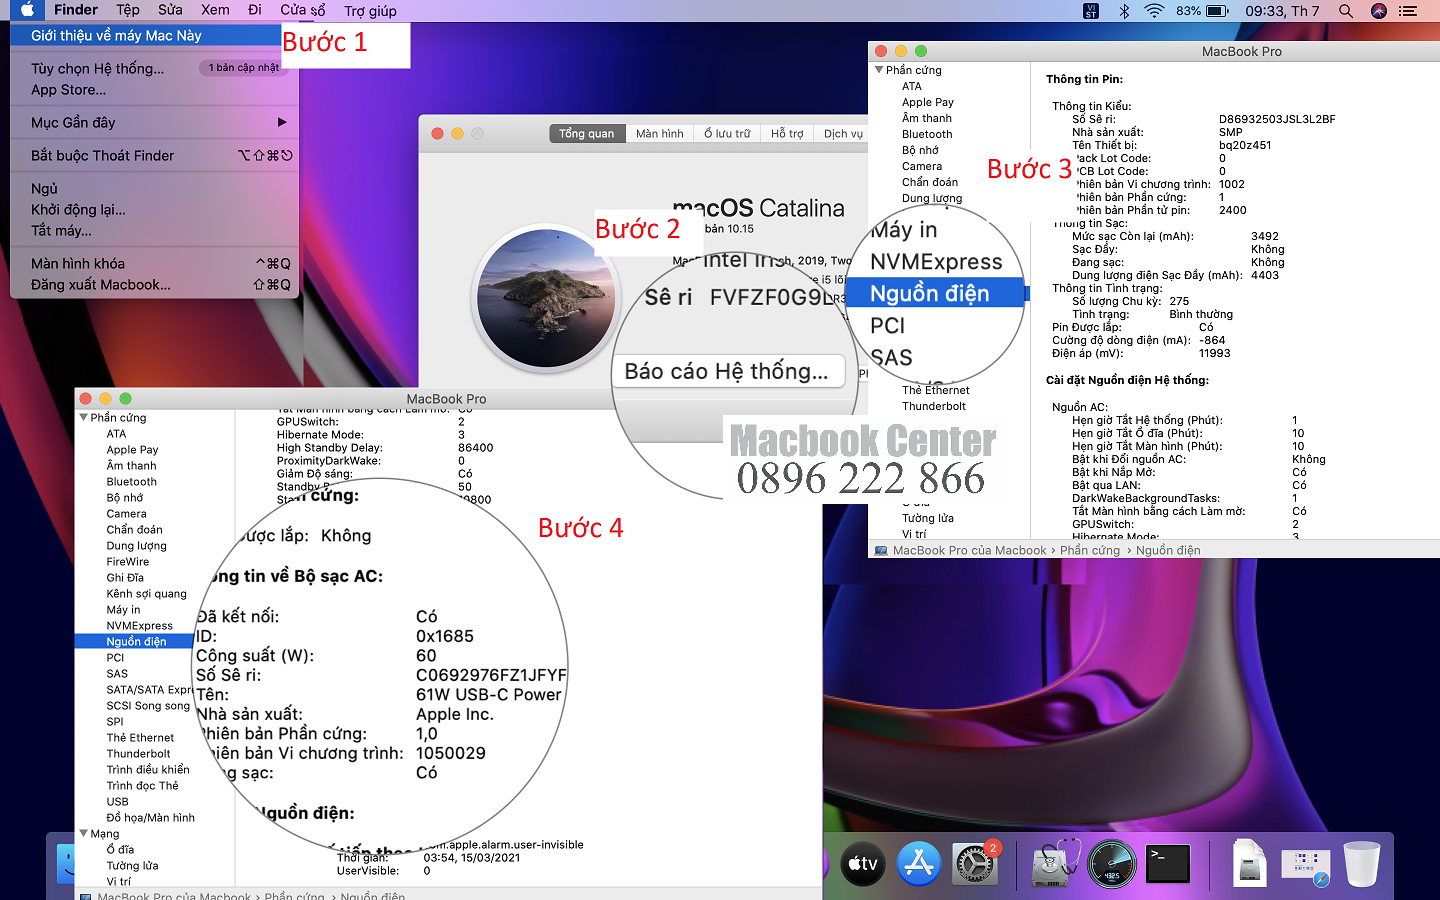Choose Tắt máy... menu item
1440x900 pixels.
tap(154, 230)
